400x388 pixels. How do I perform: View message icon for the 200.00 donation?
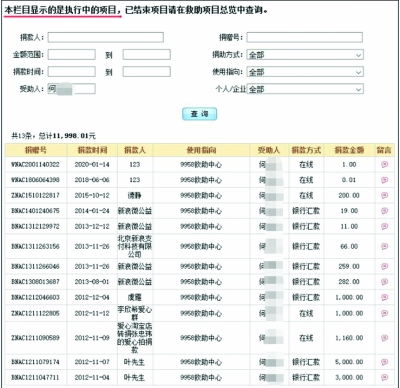(384, 195)
